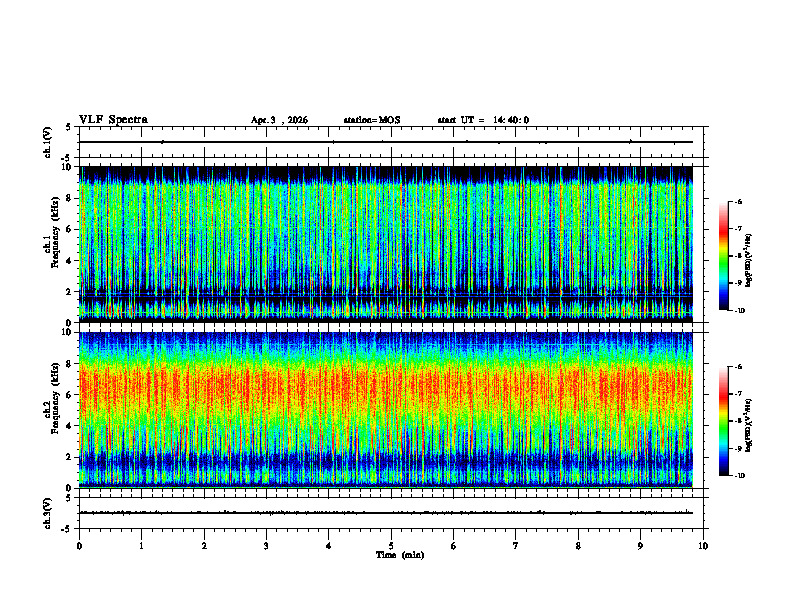
Task: Click the time axis tick label "5"
Action: coord(391,546)
